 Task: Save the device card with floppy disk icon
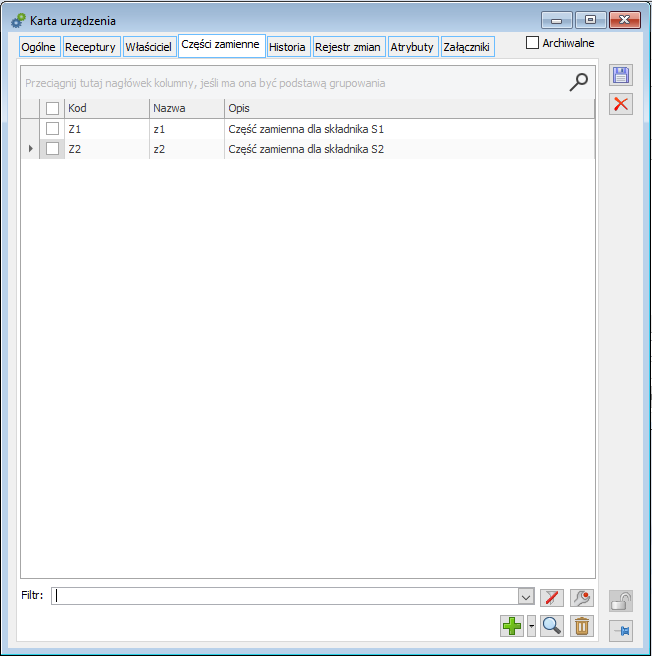pyautogui.click(x=621, y=75)
